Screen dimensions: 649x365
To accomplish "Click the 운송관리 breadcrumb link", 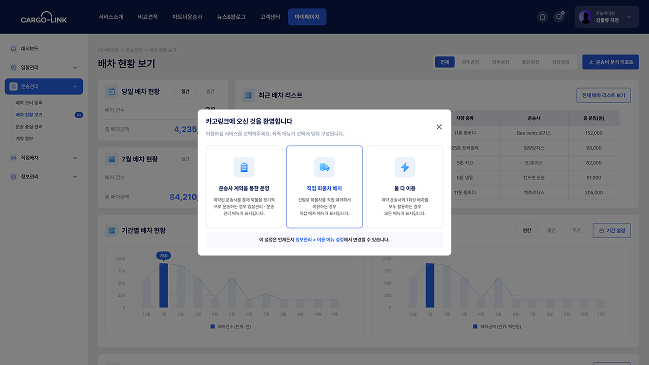I will click(134, 50).
